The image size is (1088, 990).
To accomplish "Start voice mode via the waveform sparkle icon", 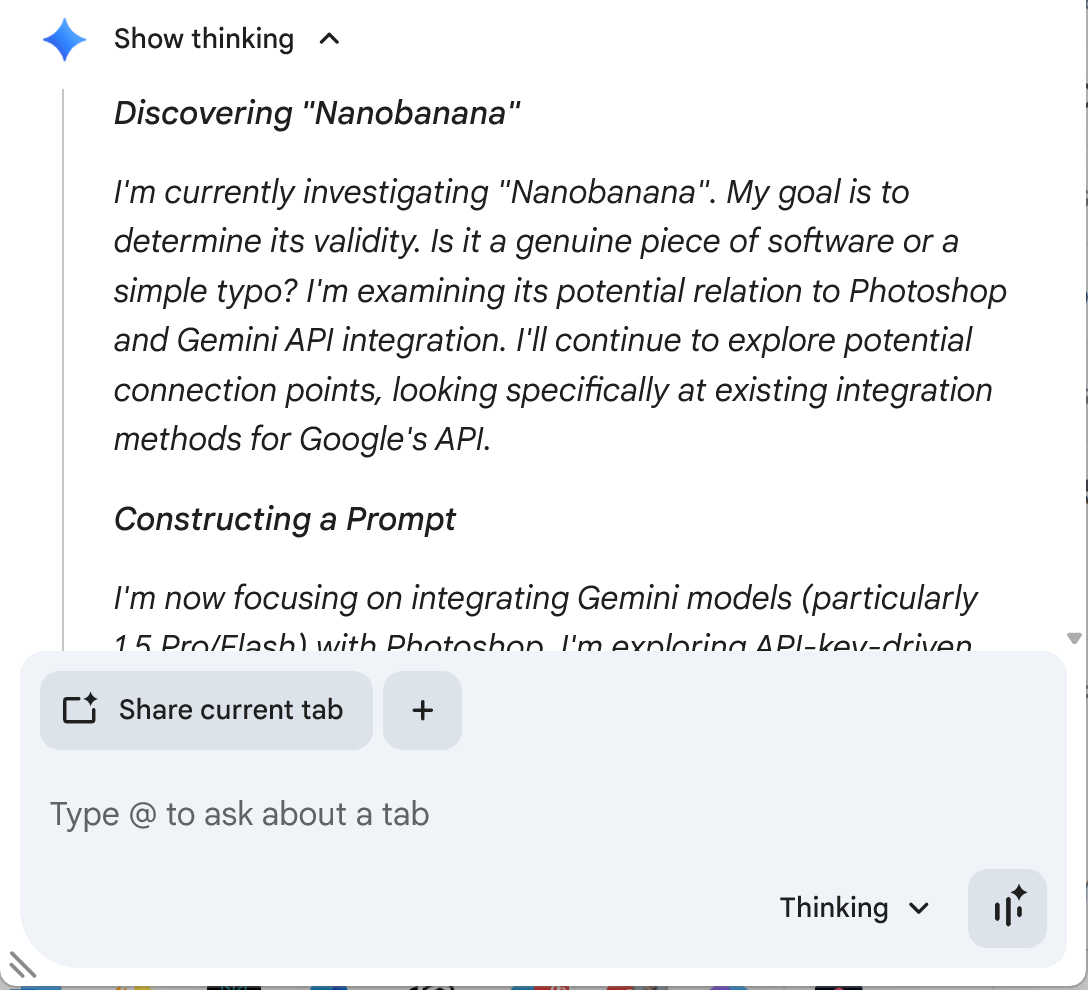I will click(x=1007, y=908).
